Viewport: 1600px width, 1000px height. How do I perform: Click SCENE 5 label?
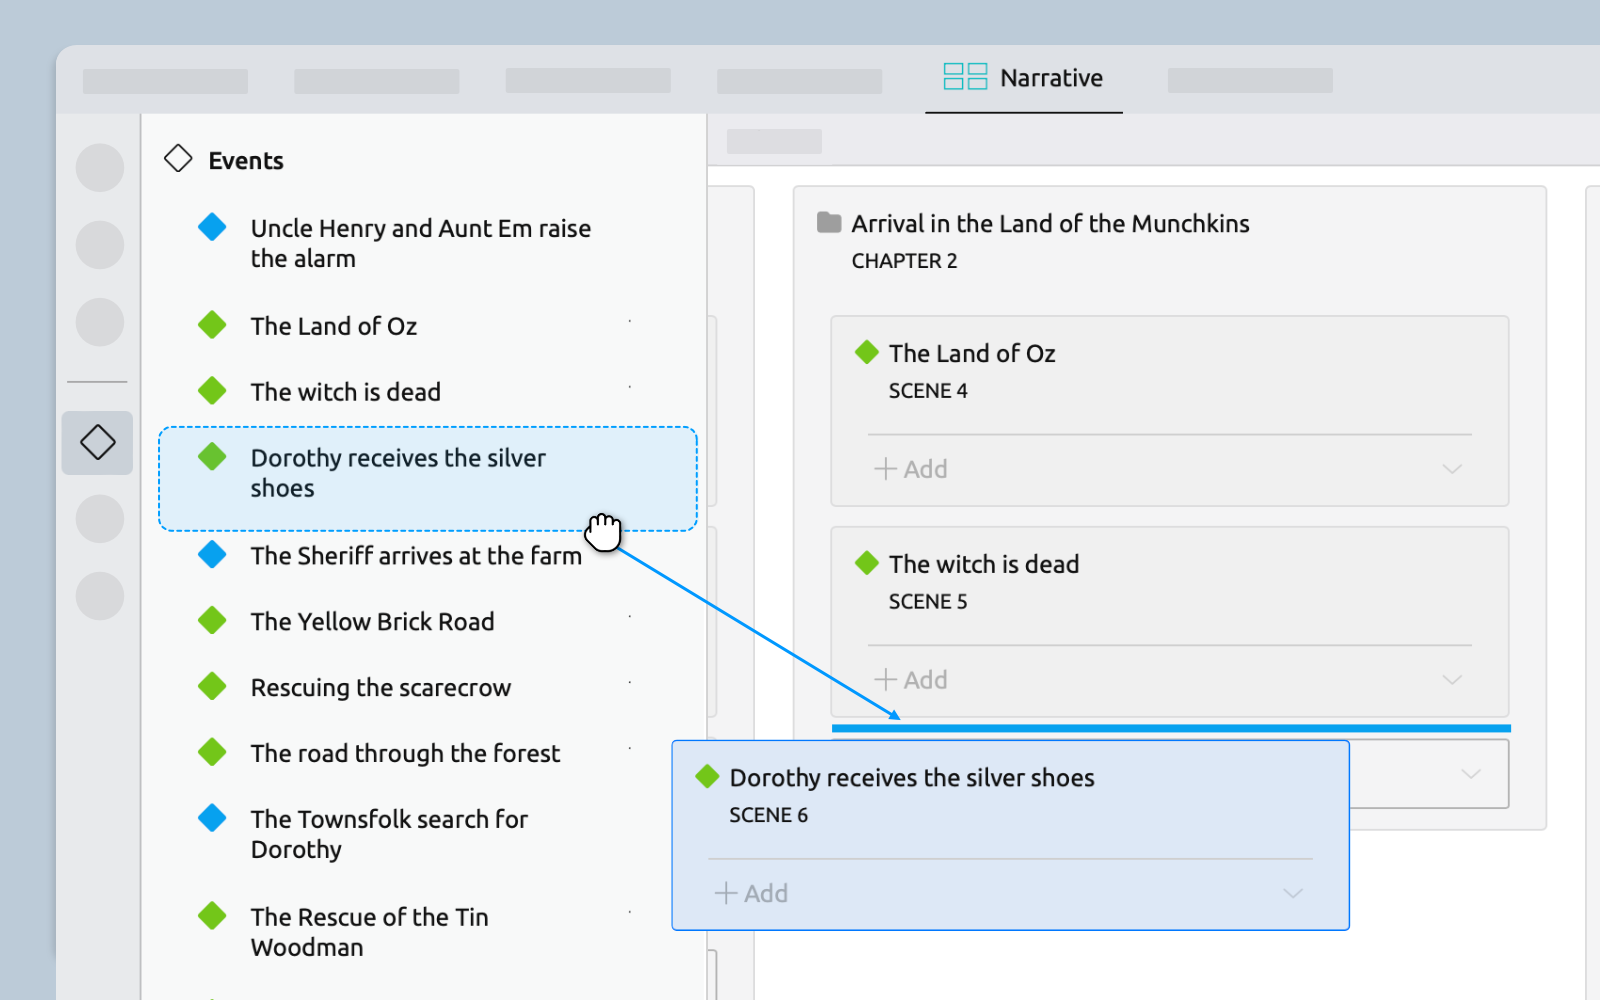928,602
